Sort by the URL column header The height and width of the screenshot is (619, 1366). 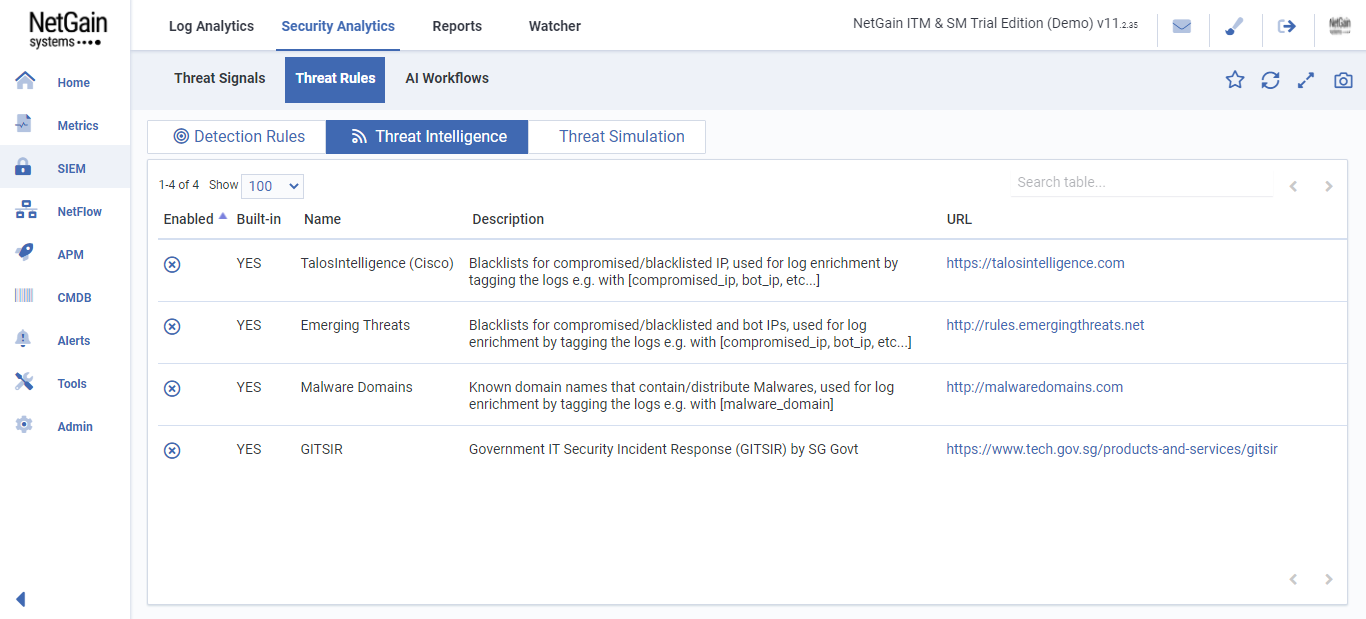(x=959, y=219)
